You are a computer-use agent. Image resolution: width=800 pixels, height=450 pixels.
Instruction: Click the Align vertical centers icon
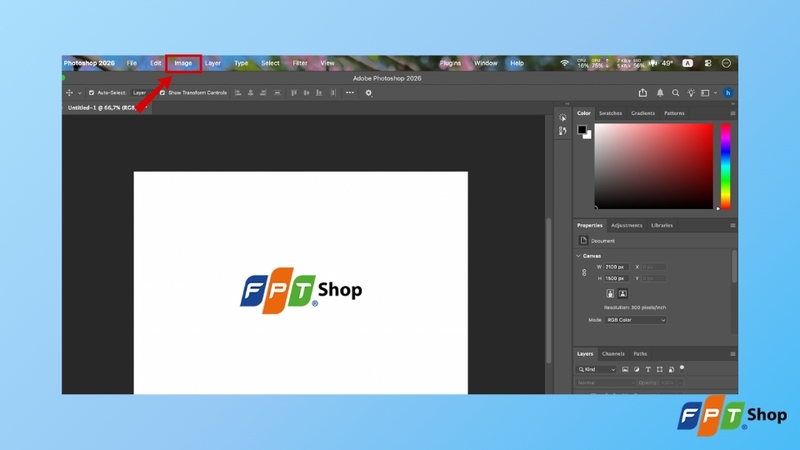306,93
